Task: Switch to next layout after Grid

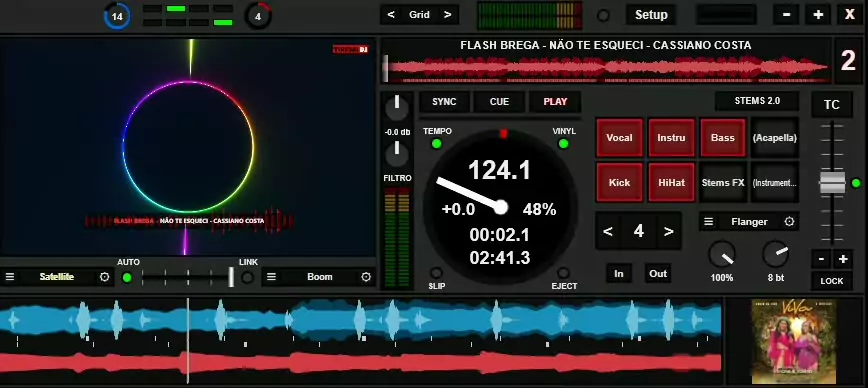Action: 447,15
